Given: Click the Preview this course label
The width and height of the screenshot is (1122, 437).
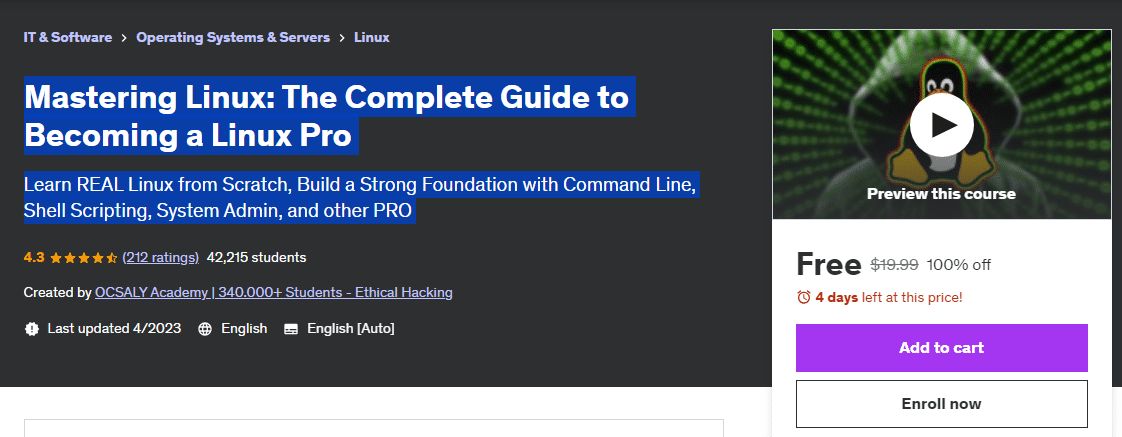Looking at the screenshot, I should click(941, 194).
